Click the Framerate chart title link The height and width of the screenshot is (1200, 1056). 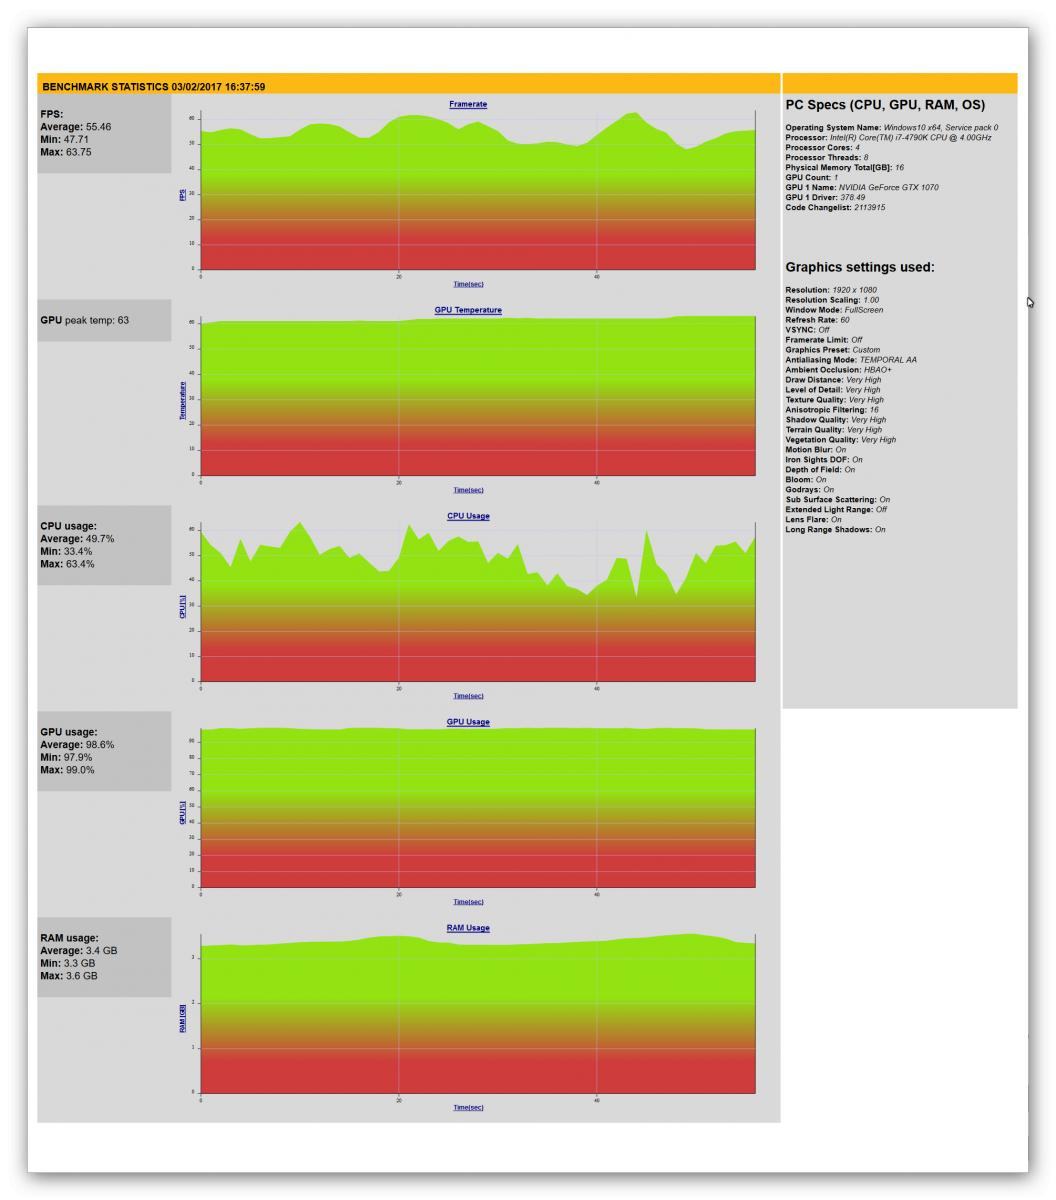[x=468, y=104]
